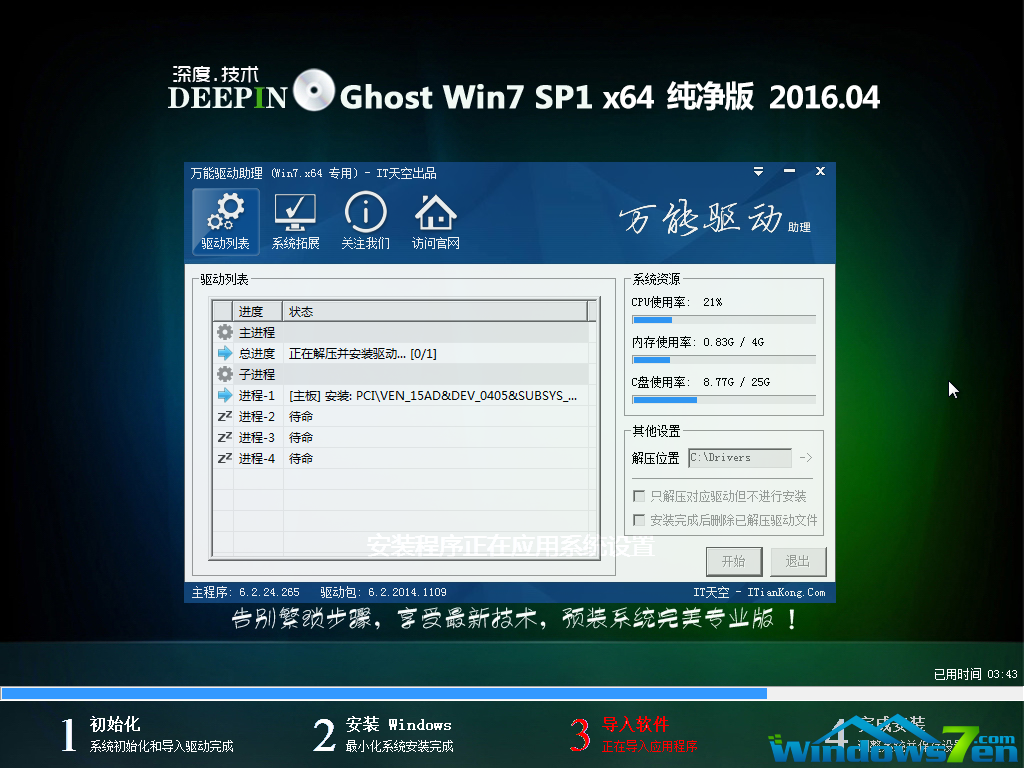This screenshot has width=1024, height=768.
Task: Click the 状态 column header
Action: point(435,312)
